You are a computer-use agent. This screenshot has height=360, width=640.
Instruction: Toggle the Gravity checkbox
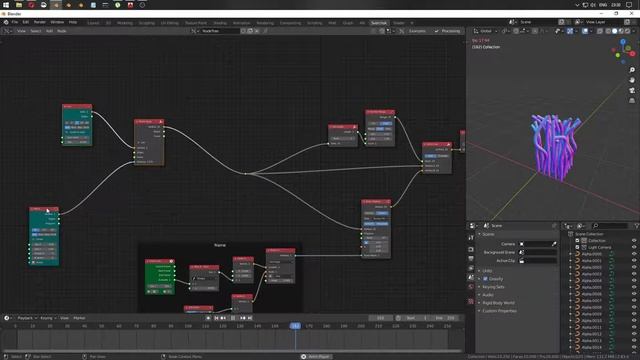click(x=486, y=279)
